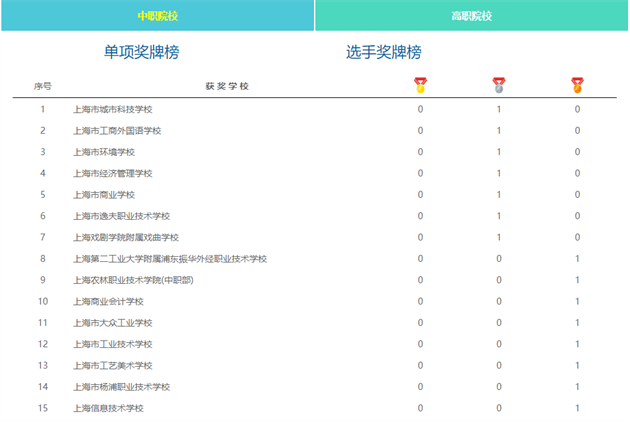The image size is (630, 422).
Task: Open the 上海市工艺美术学校 entry
Action: [x=112, y=365]
